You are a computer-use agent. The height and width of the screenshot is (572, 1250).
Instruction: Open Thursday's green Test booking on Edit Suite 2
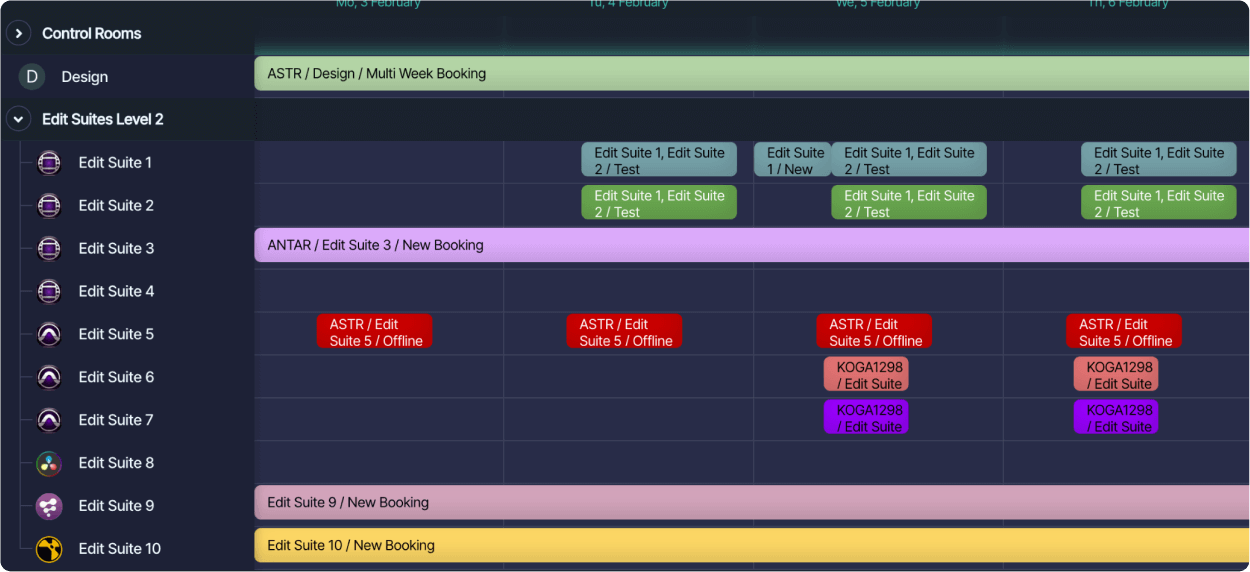(x=1159, y=203)
